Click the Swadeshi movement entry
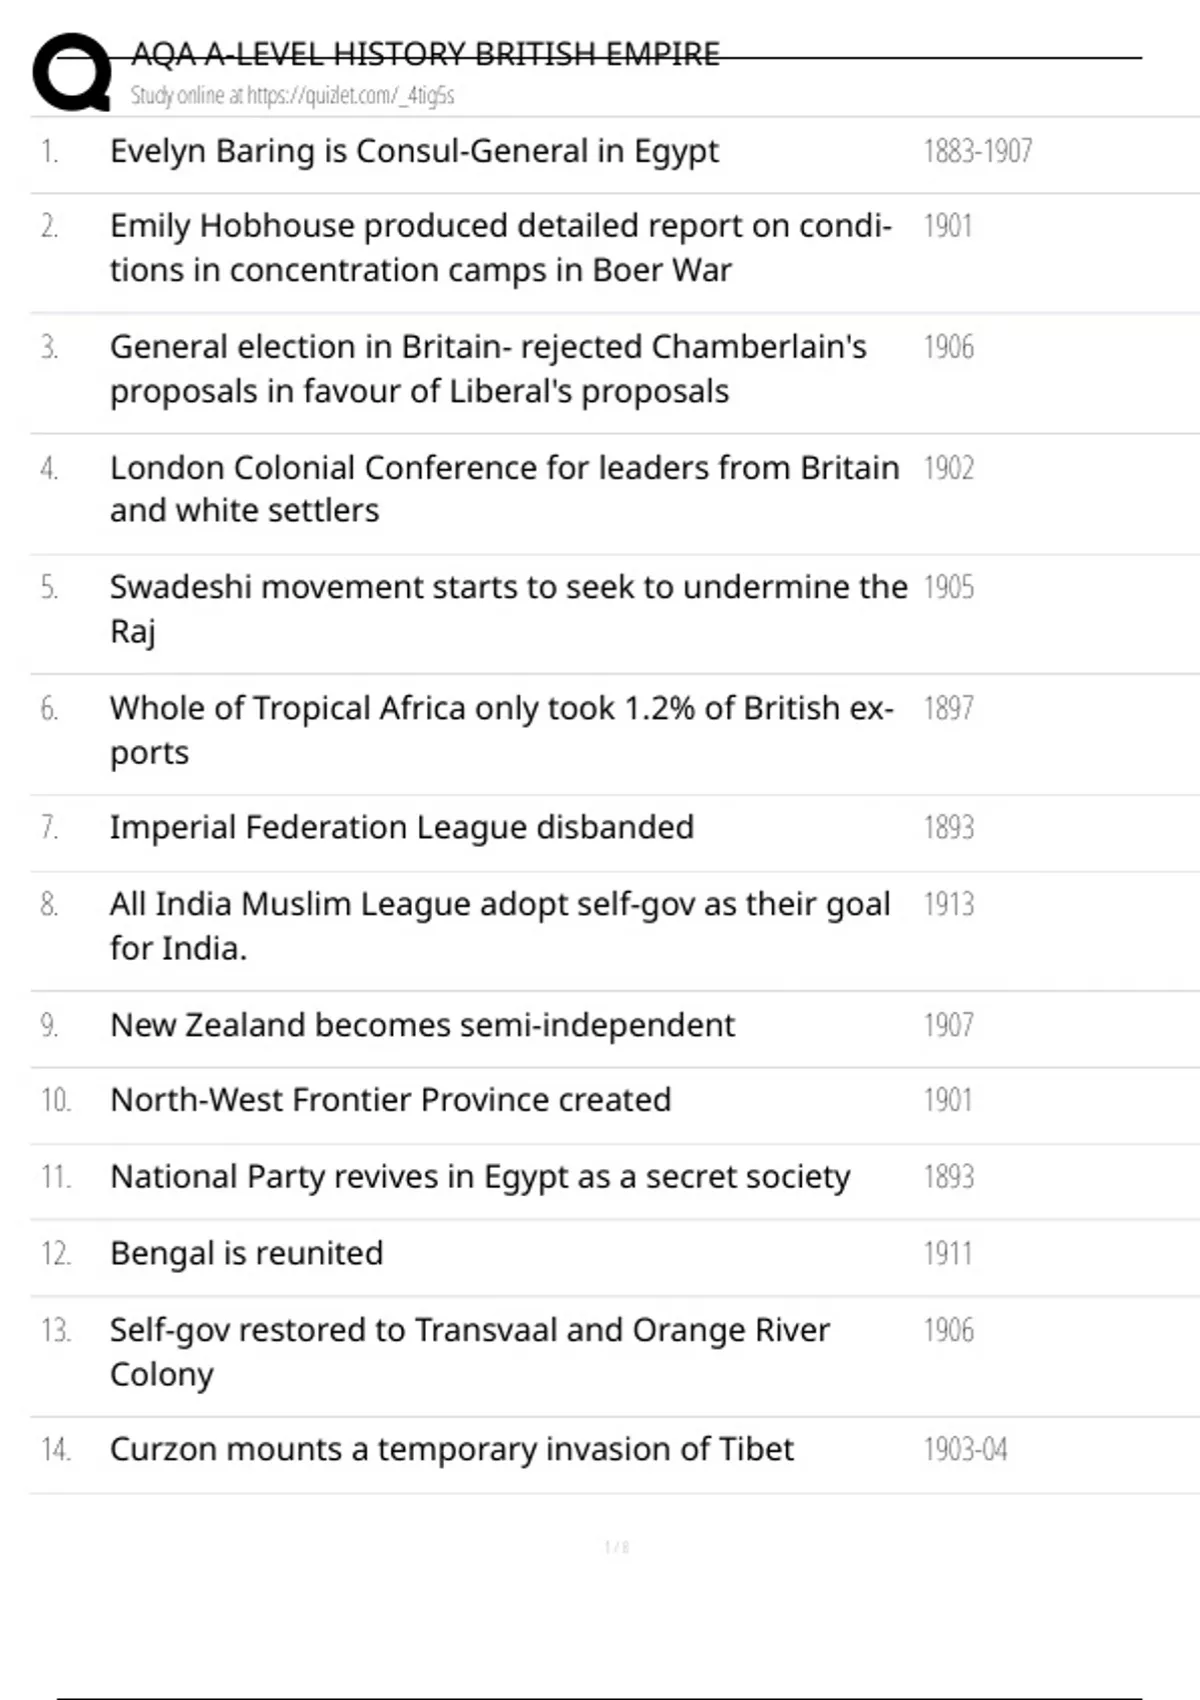 point(508,608)
